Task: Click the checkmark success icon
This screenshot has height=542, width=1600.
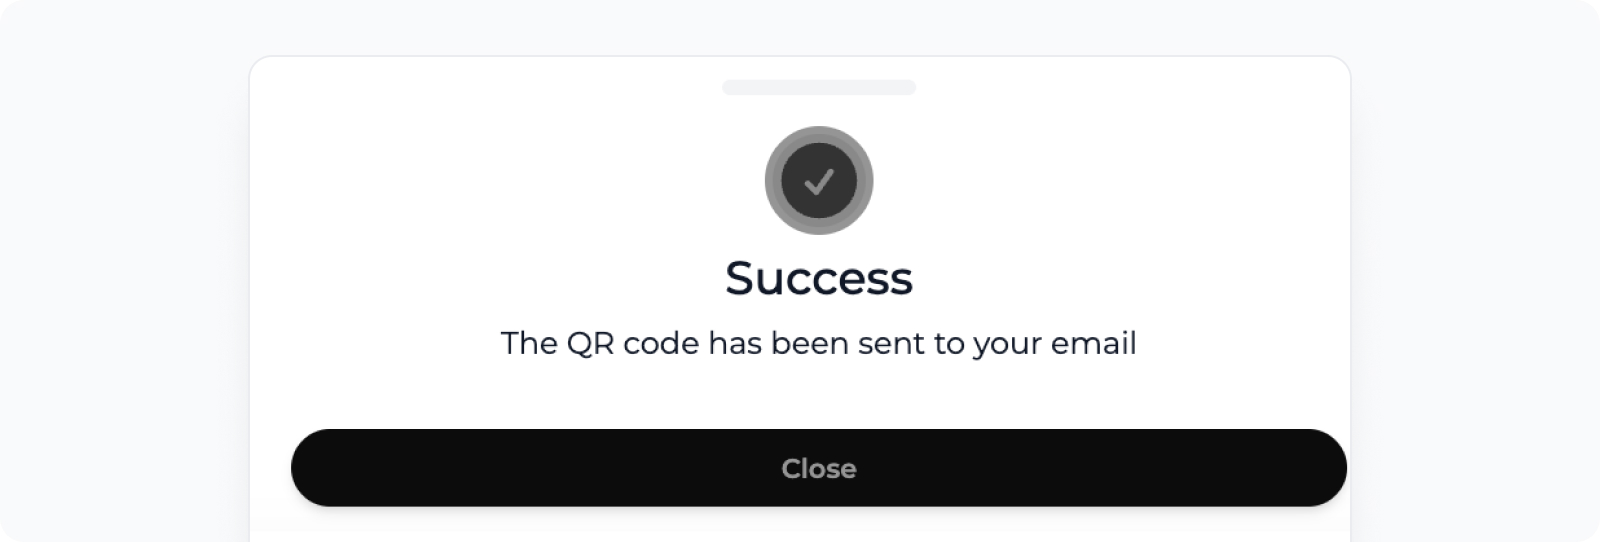Action: pos(819,181)
